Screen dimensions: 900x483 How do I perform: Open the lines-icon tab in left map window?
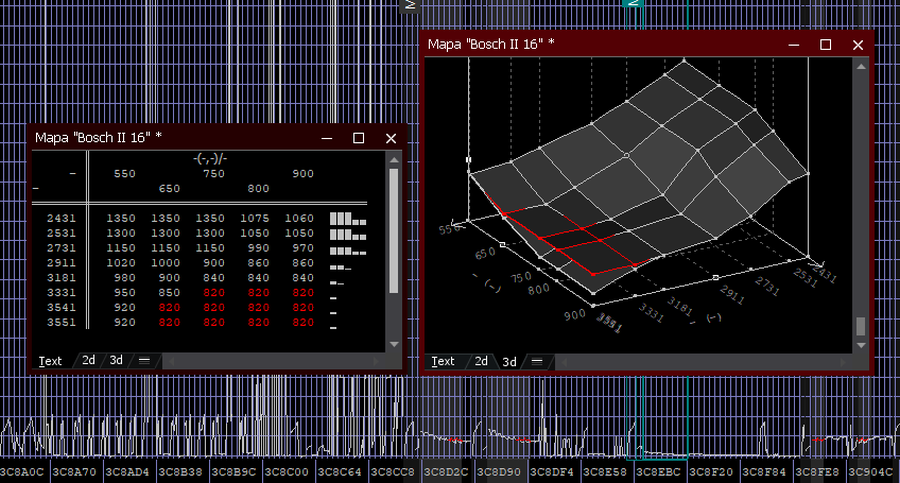[x=144, y=361]
